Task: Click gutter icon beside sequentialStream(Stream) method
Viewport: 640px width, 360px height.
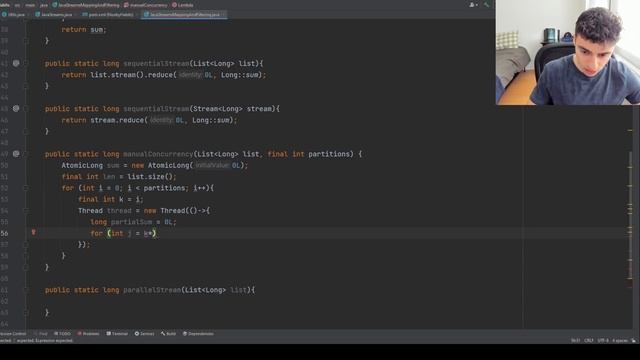Action: [16, 109]
